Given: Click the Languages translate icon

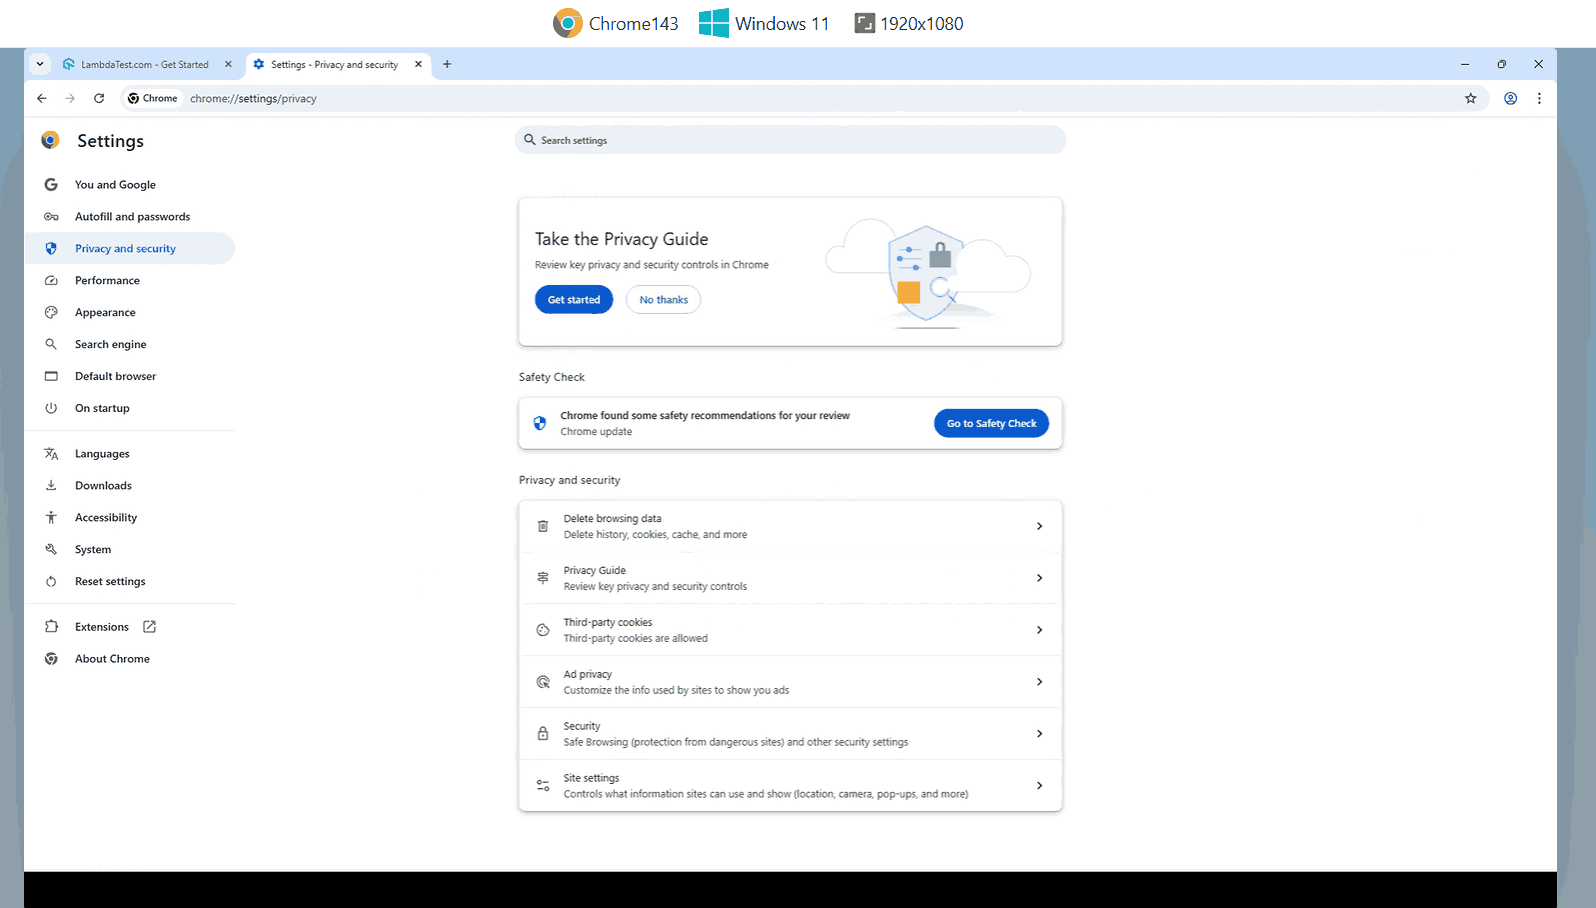Looking at the screenshot, I should click(51, 454).
